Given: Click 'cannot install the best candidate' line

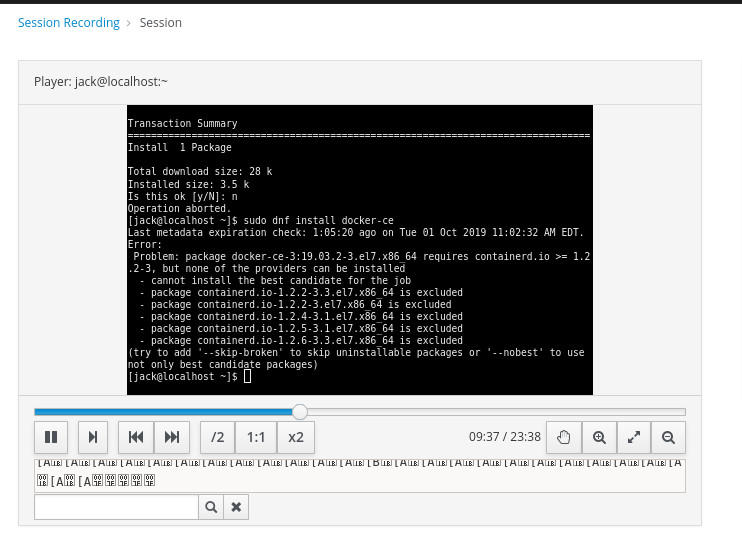Looking at the screenshot, I should click(x=275, y=280).
